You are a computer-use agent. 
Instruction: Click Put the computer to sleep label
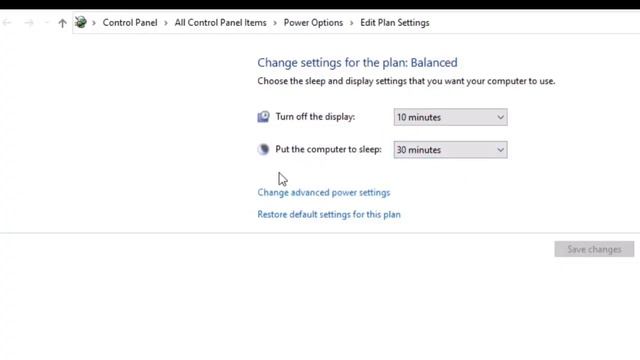(x=329, y=149)
